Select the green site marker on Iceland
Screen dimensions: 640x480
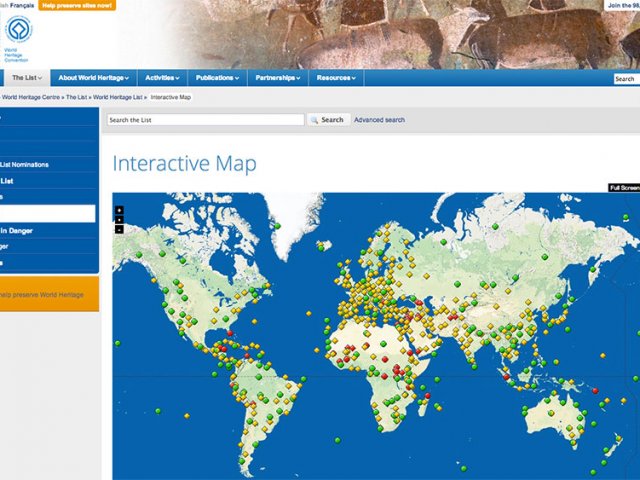point(321,248)
